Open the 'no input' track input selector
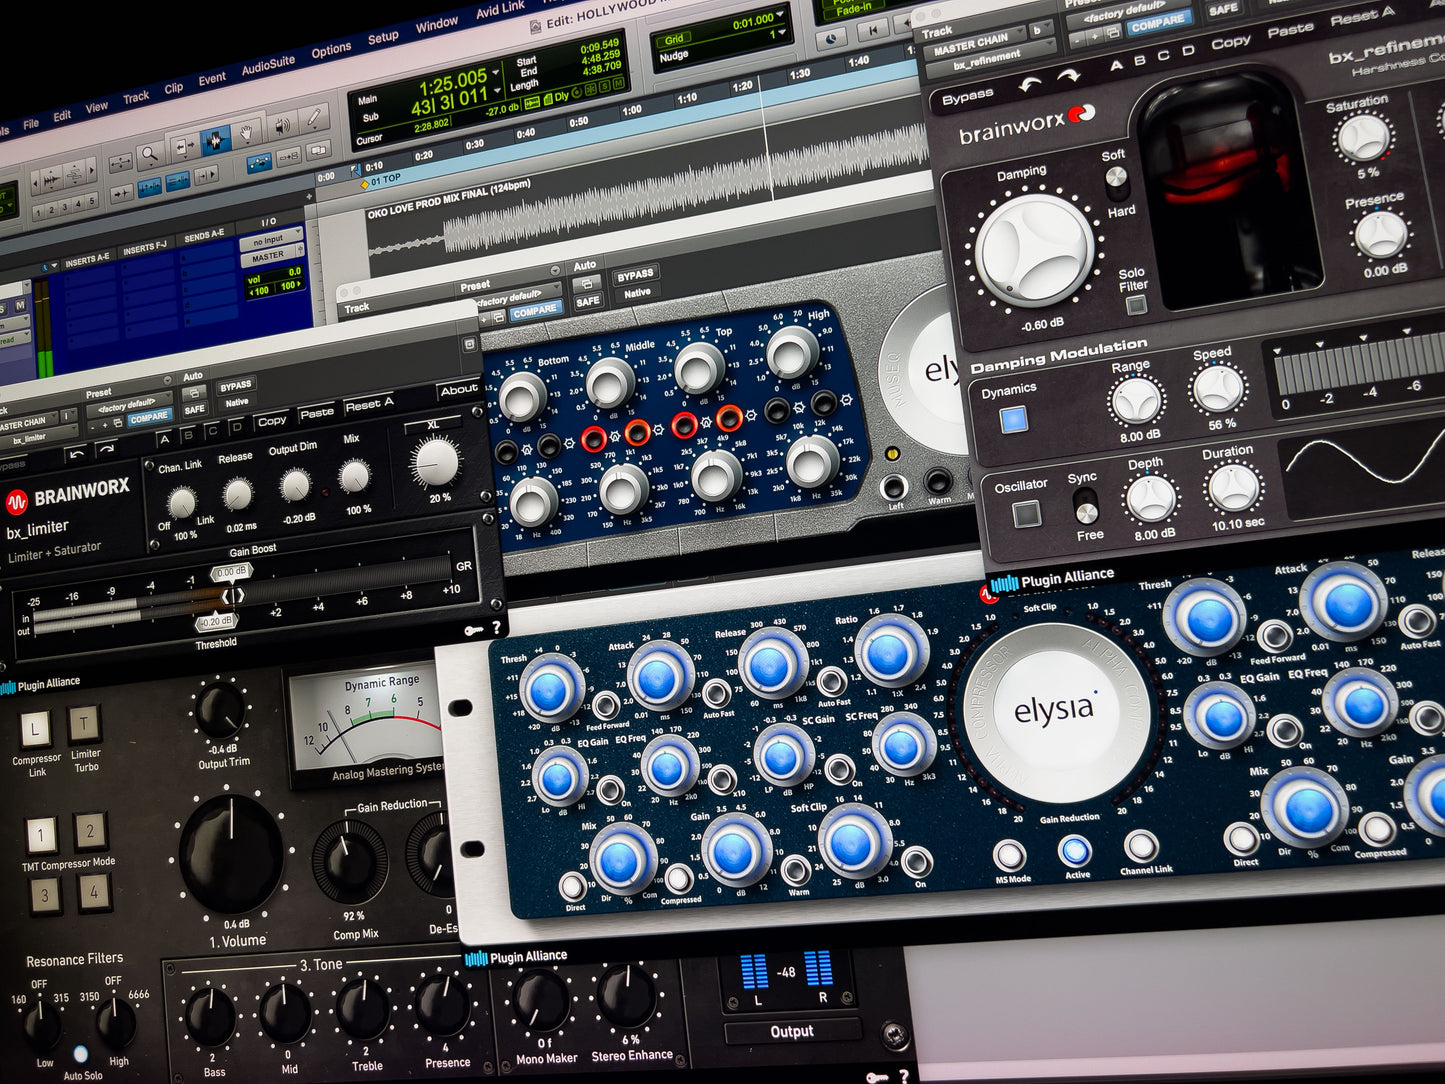The height and width of the screenshot is (1084, 1445). coord(270,240)
